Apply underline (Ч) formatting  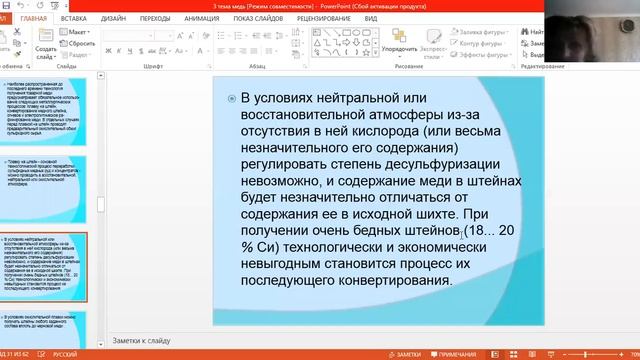tap(130, 51)
